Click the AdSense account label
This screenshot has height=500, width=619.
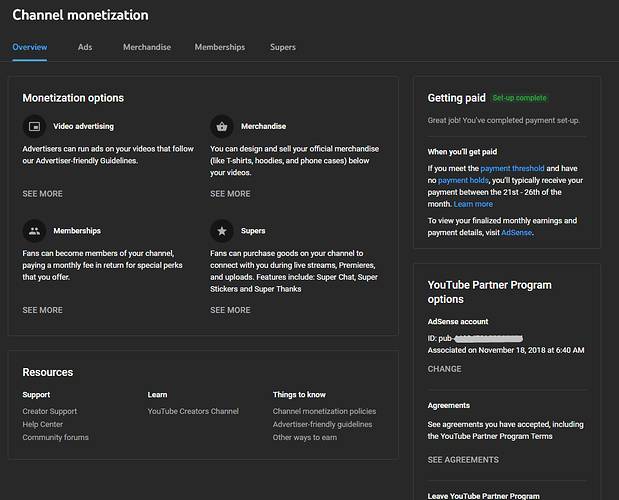458,322
